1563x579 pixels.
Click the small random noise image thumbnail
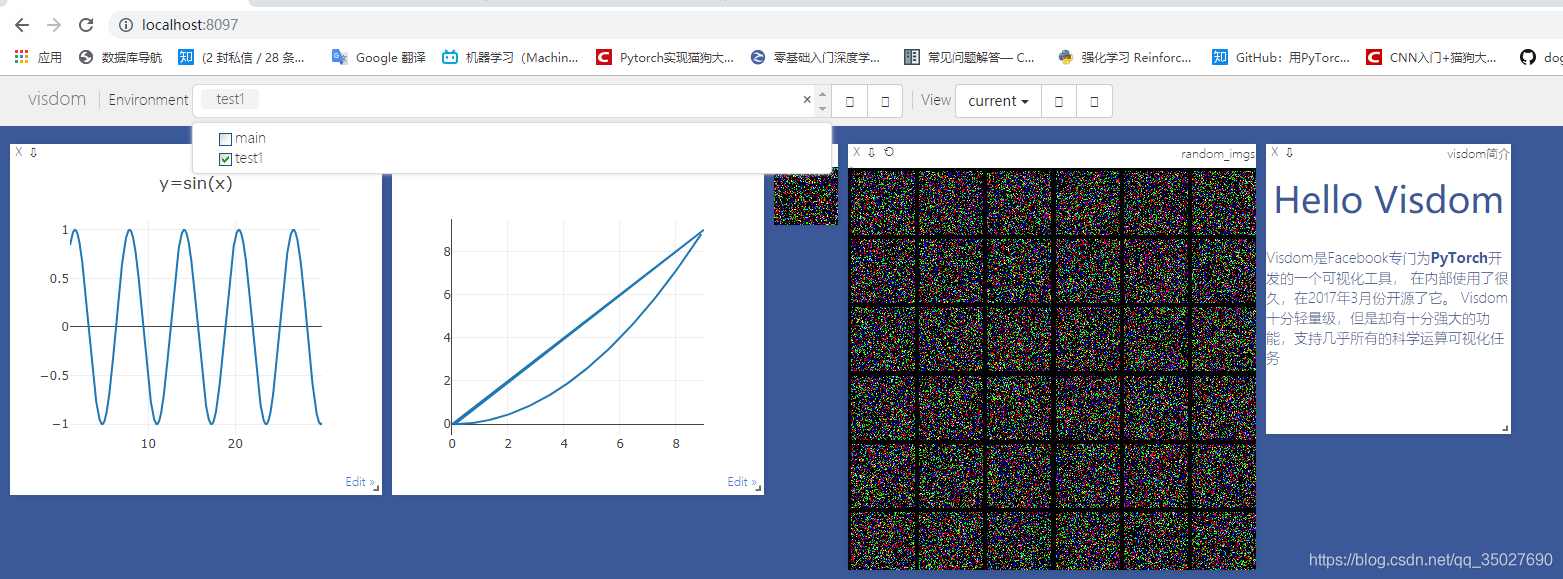(805, 196)
